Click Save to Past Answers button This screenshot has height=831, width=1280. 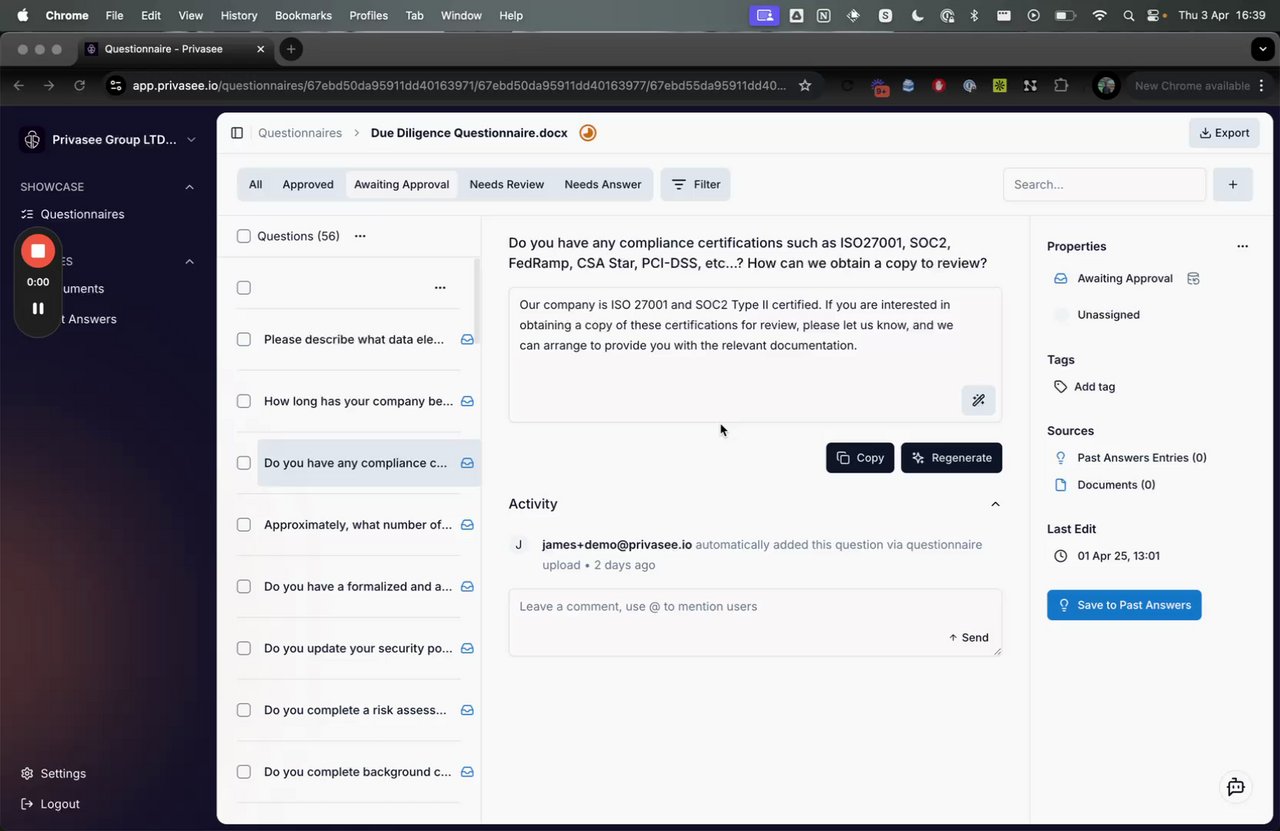coord(1124,605)
